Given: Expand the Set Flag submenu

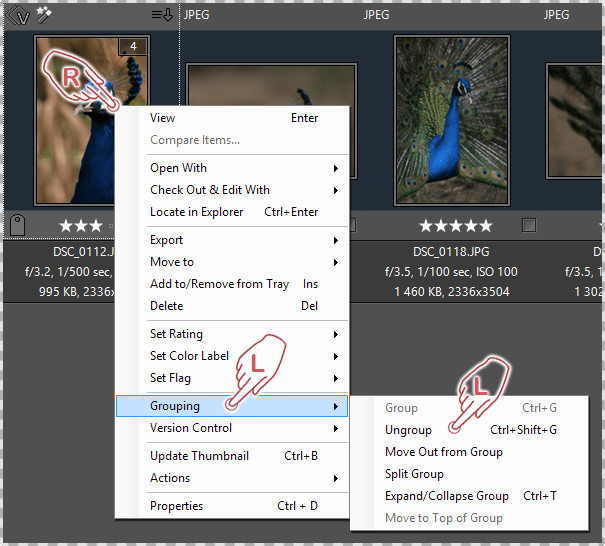Looking at the screenshot, I should point(233,378).
